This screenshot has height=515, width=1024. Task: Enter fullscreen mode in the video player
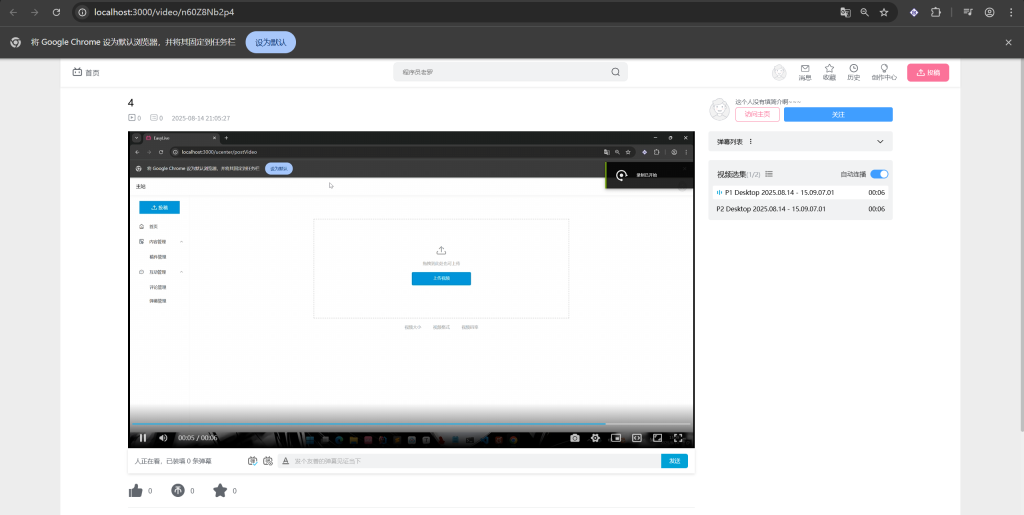point(678,438)
